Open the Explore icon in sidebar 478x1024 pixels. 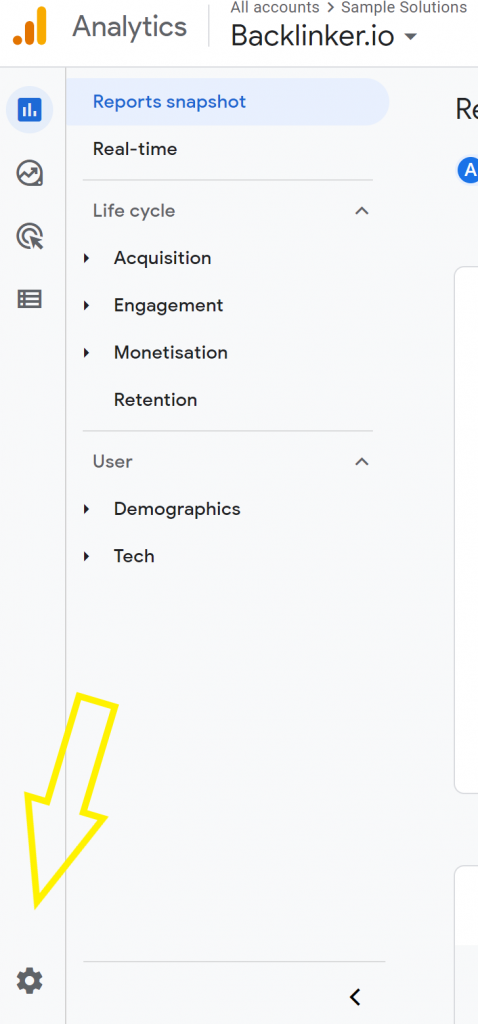point(29,174)
